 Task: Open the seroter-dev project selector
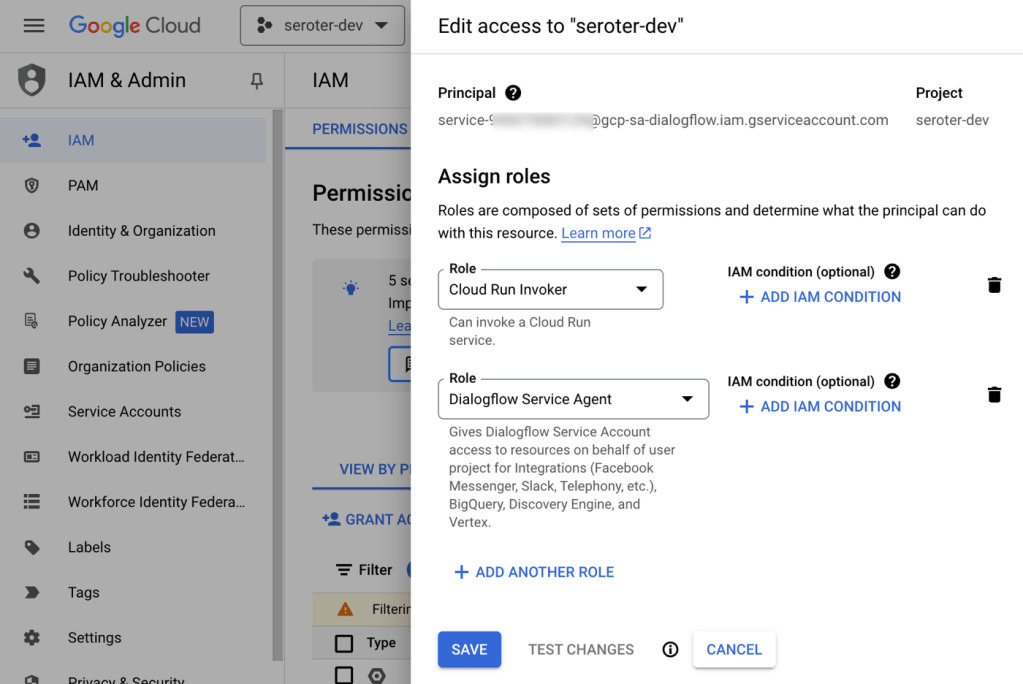point(322,26)
